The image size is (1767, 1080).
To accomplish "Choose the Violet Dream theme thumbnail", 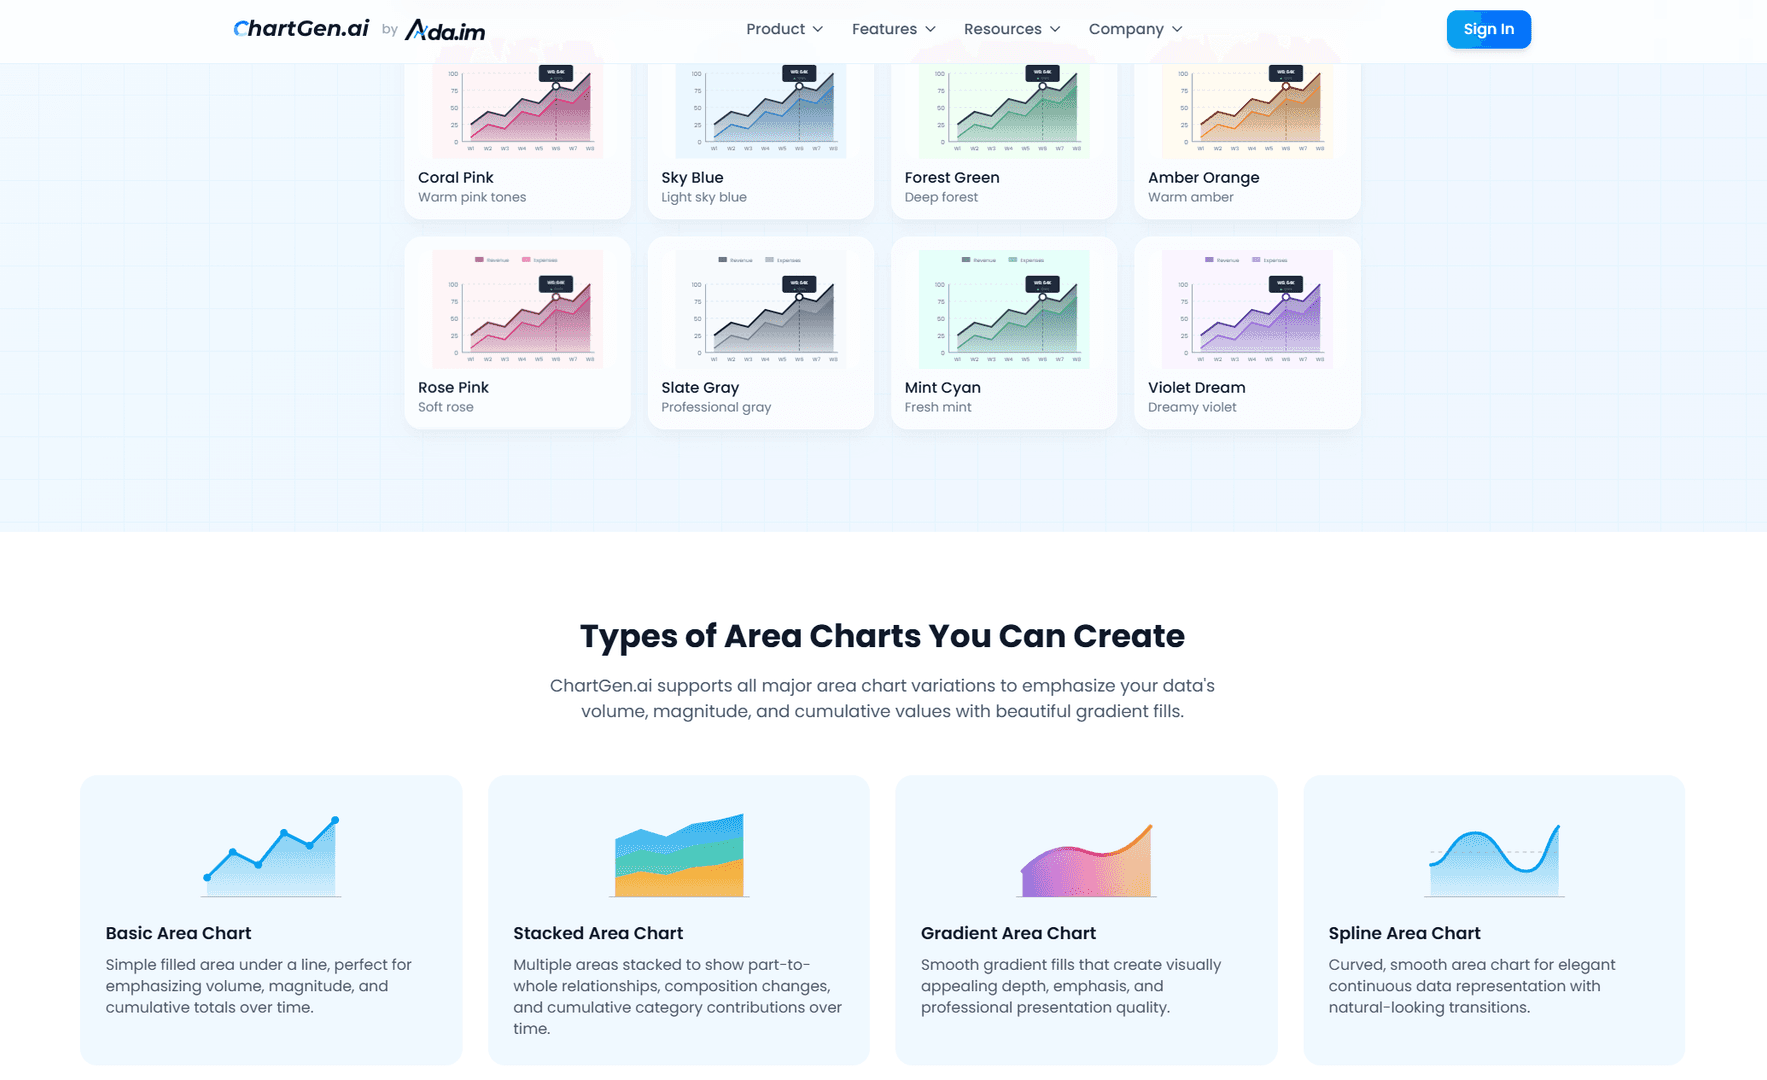I will point(1247,310).
